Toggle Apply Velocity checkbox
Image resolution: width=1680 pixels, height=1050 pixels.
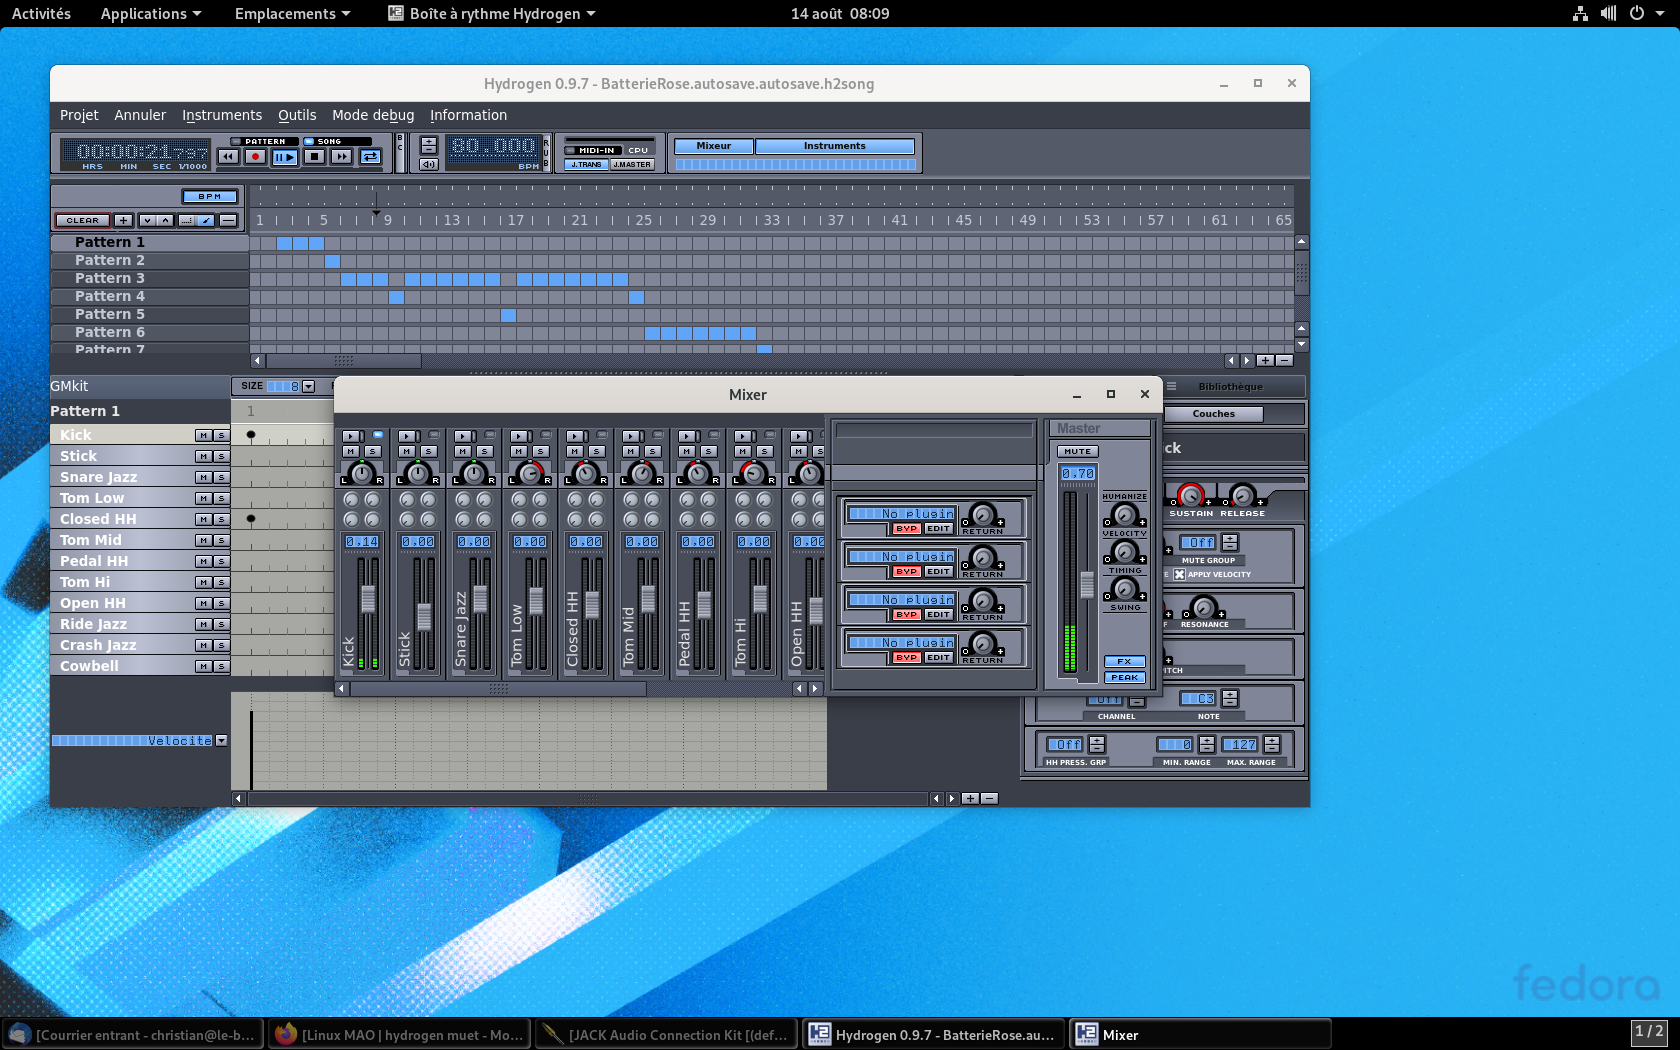1180,575
